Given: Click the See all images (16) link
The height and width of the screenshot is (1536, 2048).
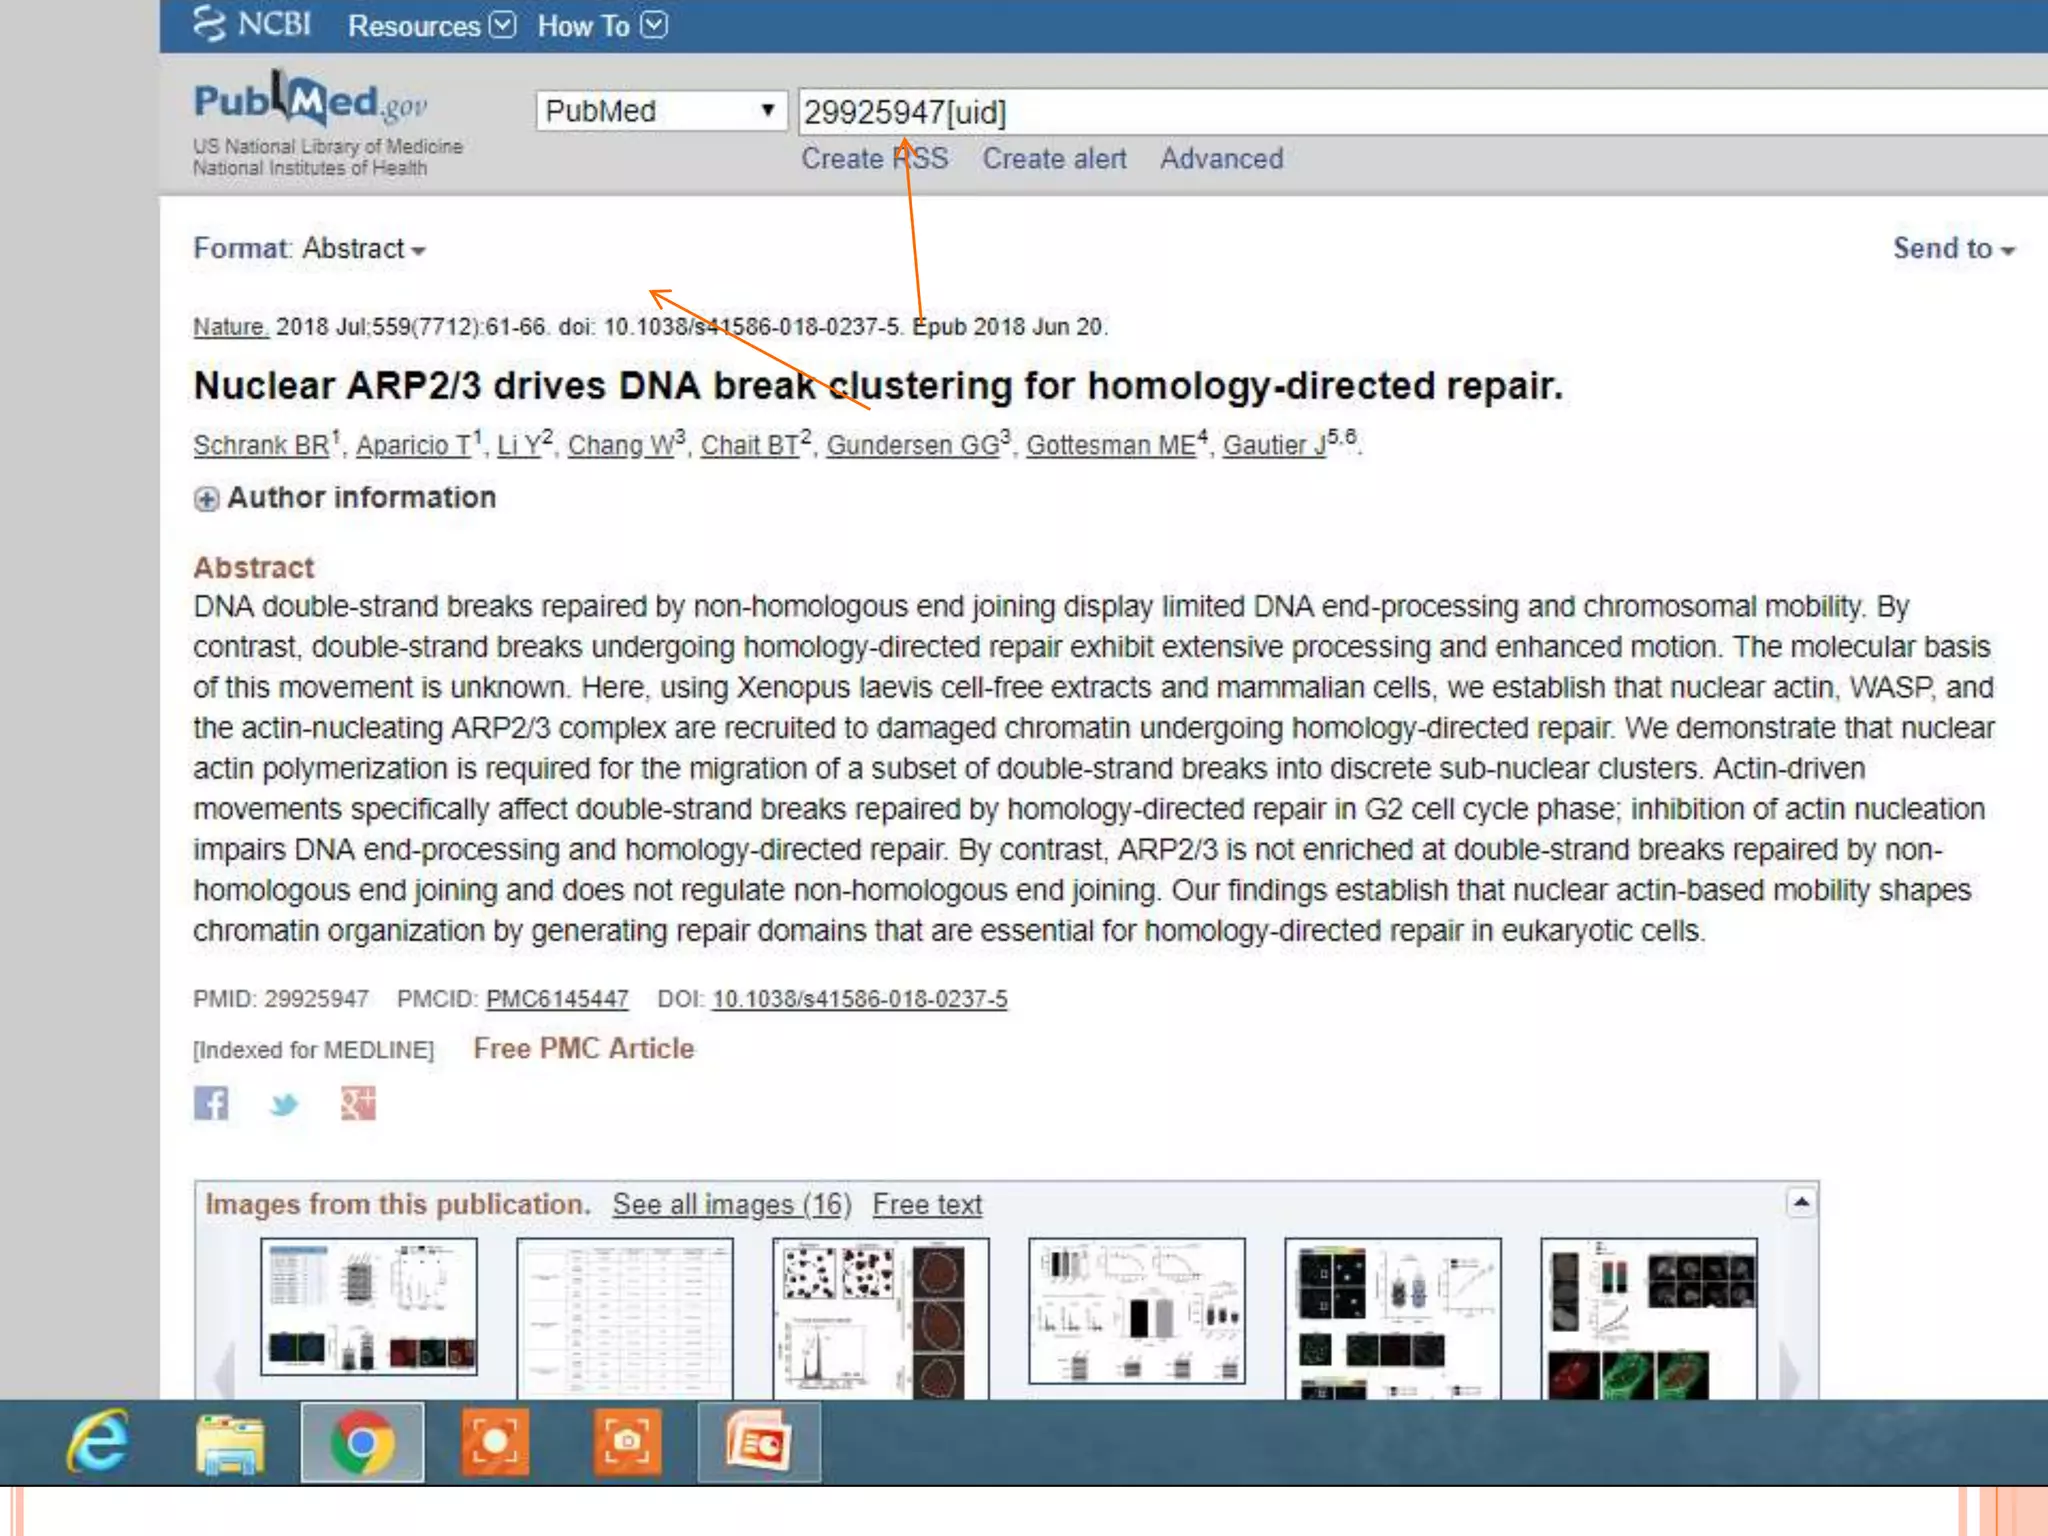Looking at the screenshot, I should point(731,1205).
